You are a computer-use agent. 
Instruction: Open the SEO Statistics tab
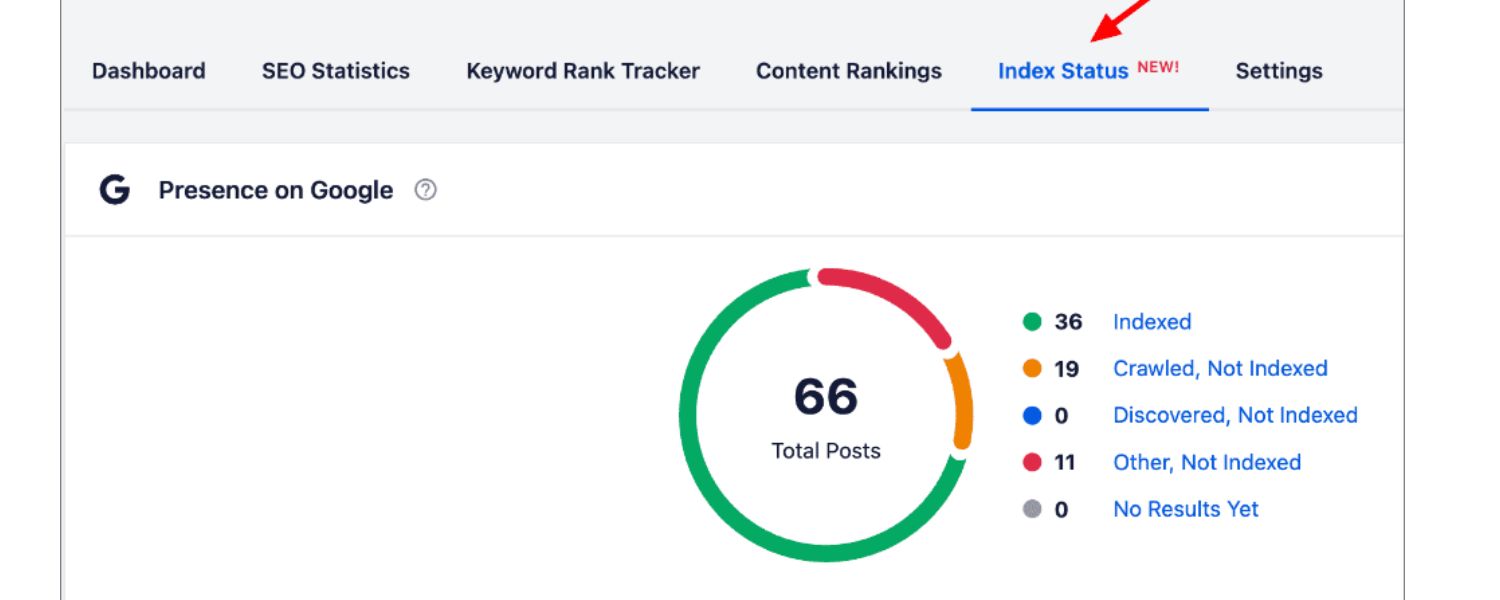(334, 71)
